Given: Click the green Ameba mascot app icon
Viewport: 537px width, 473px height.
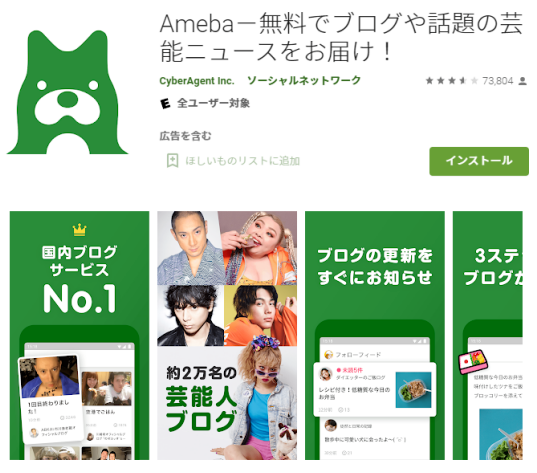Looking at the screenshot, I should 67,92.
